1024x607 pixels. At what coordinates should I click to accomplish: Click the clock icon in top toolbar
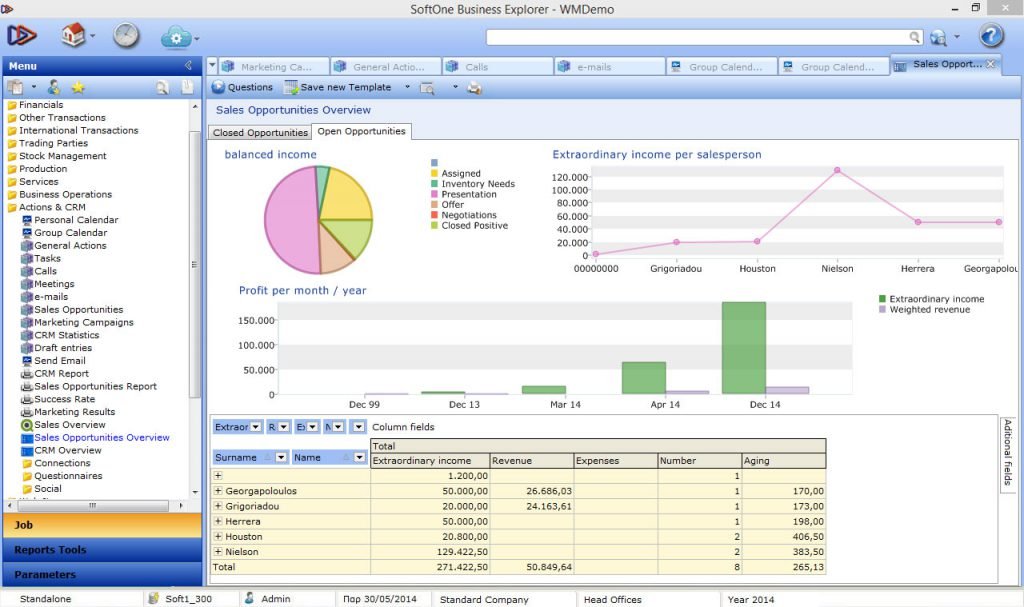[126, 35]
